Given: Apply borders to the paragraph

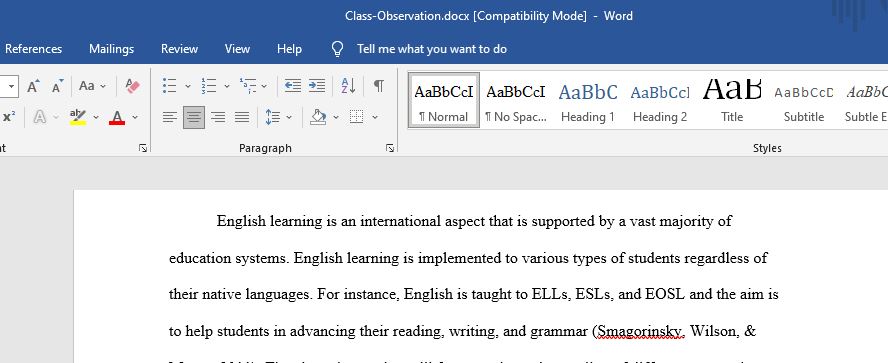Looking at the screenshot, I should [356, 117].
